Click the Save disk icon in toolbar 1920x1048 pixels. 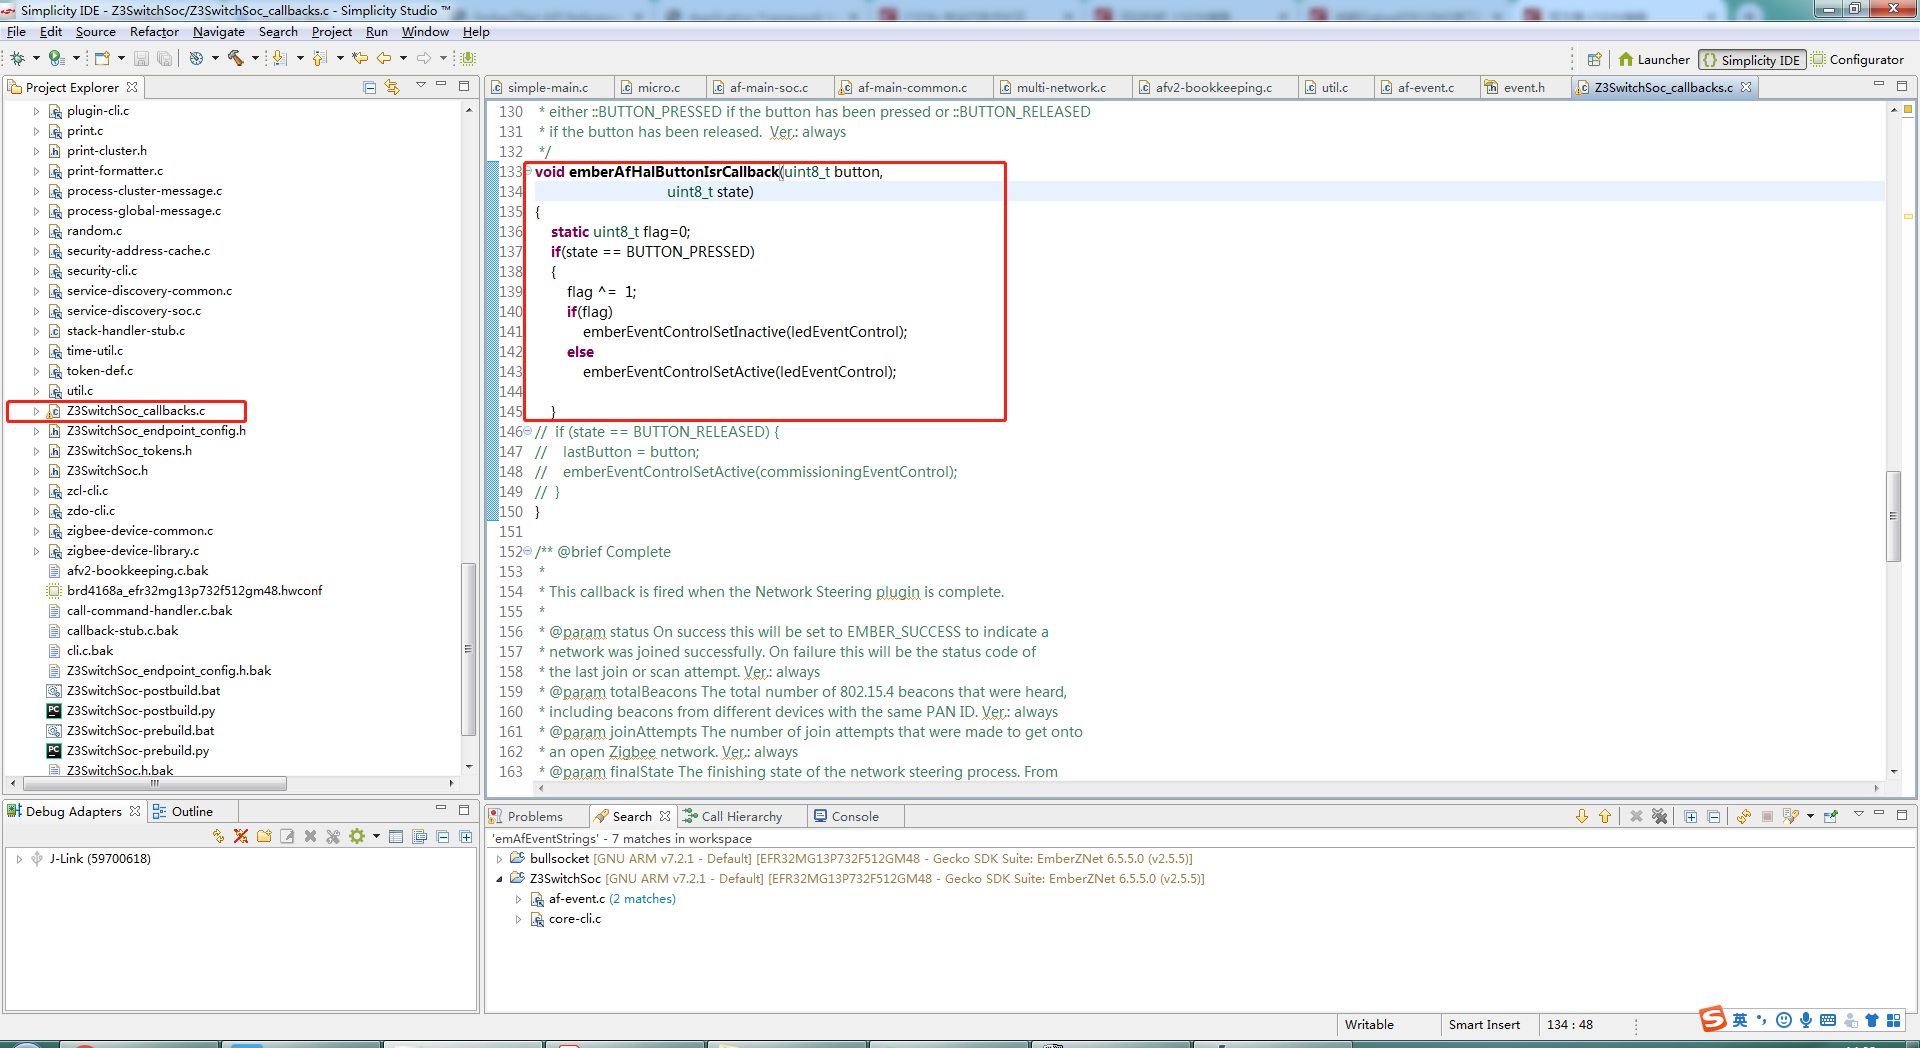pyautogui.click(x=141, y=58)
